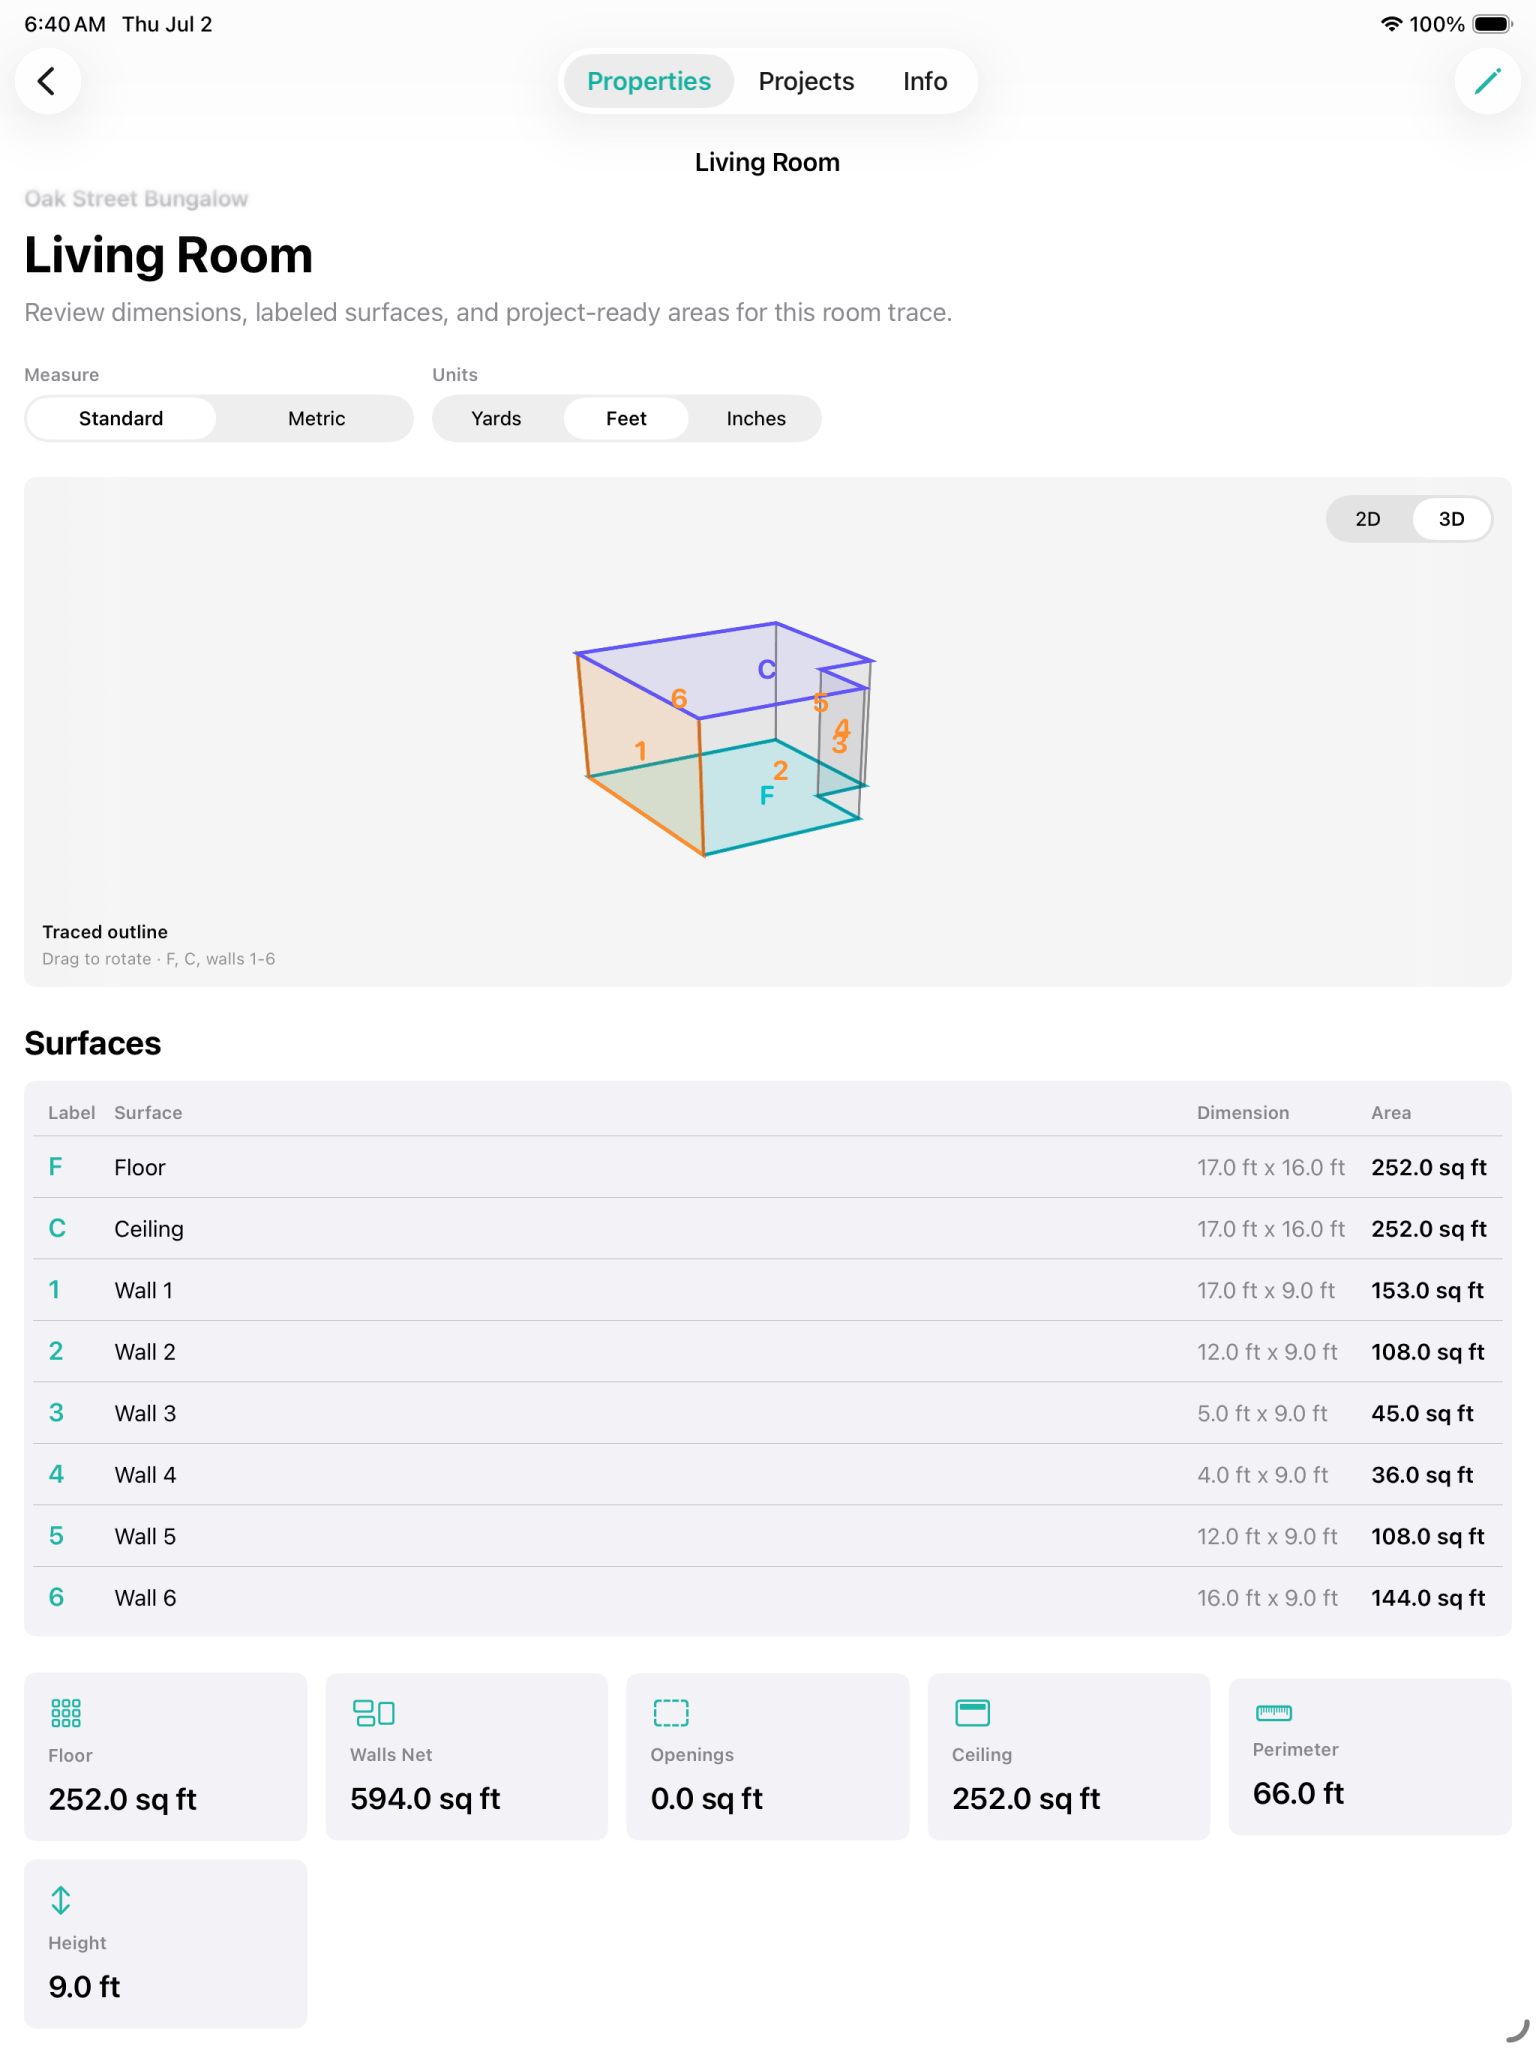Tap the 3D room model preview
The width and height of the screenshot is (1536, 2049).
click(724, 739)
